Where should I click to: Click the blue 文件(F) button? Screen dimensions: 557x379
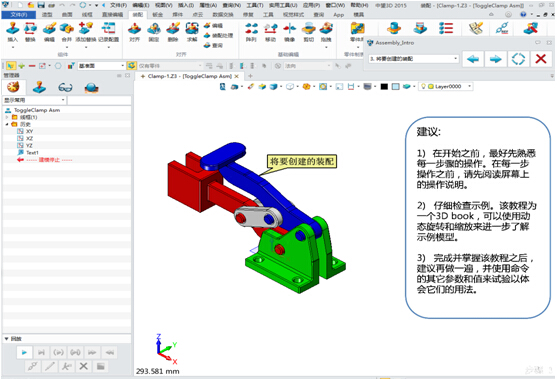(19, 15)
